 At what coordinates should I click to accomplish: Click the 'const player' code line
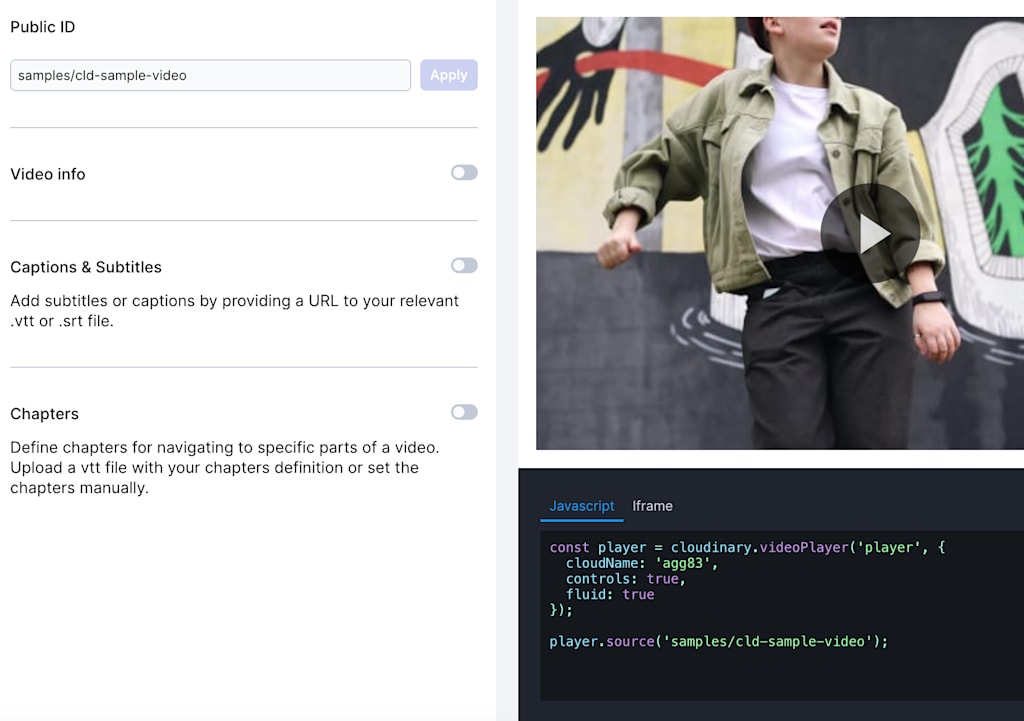point(747,547)
